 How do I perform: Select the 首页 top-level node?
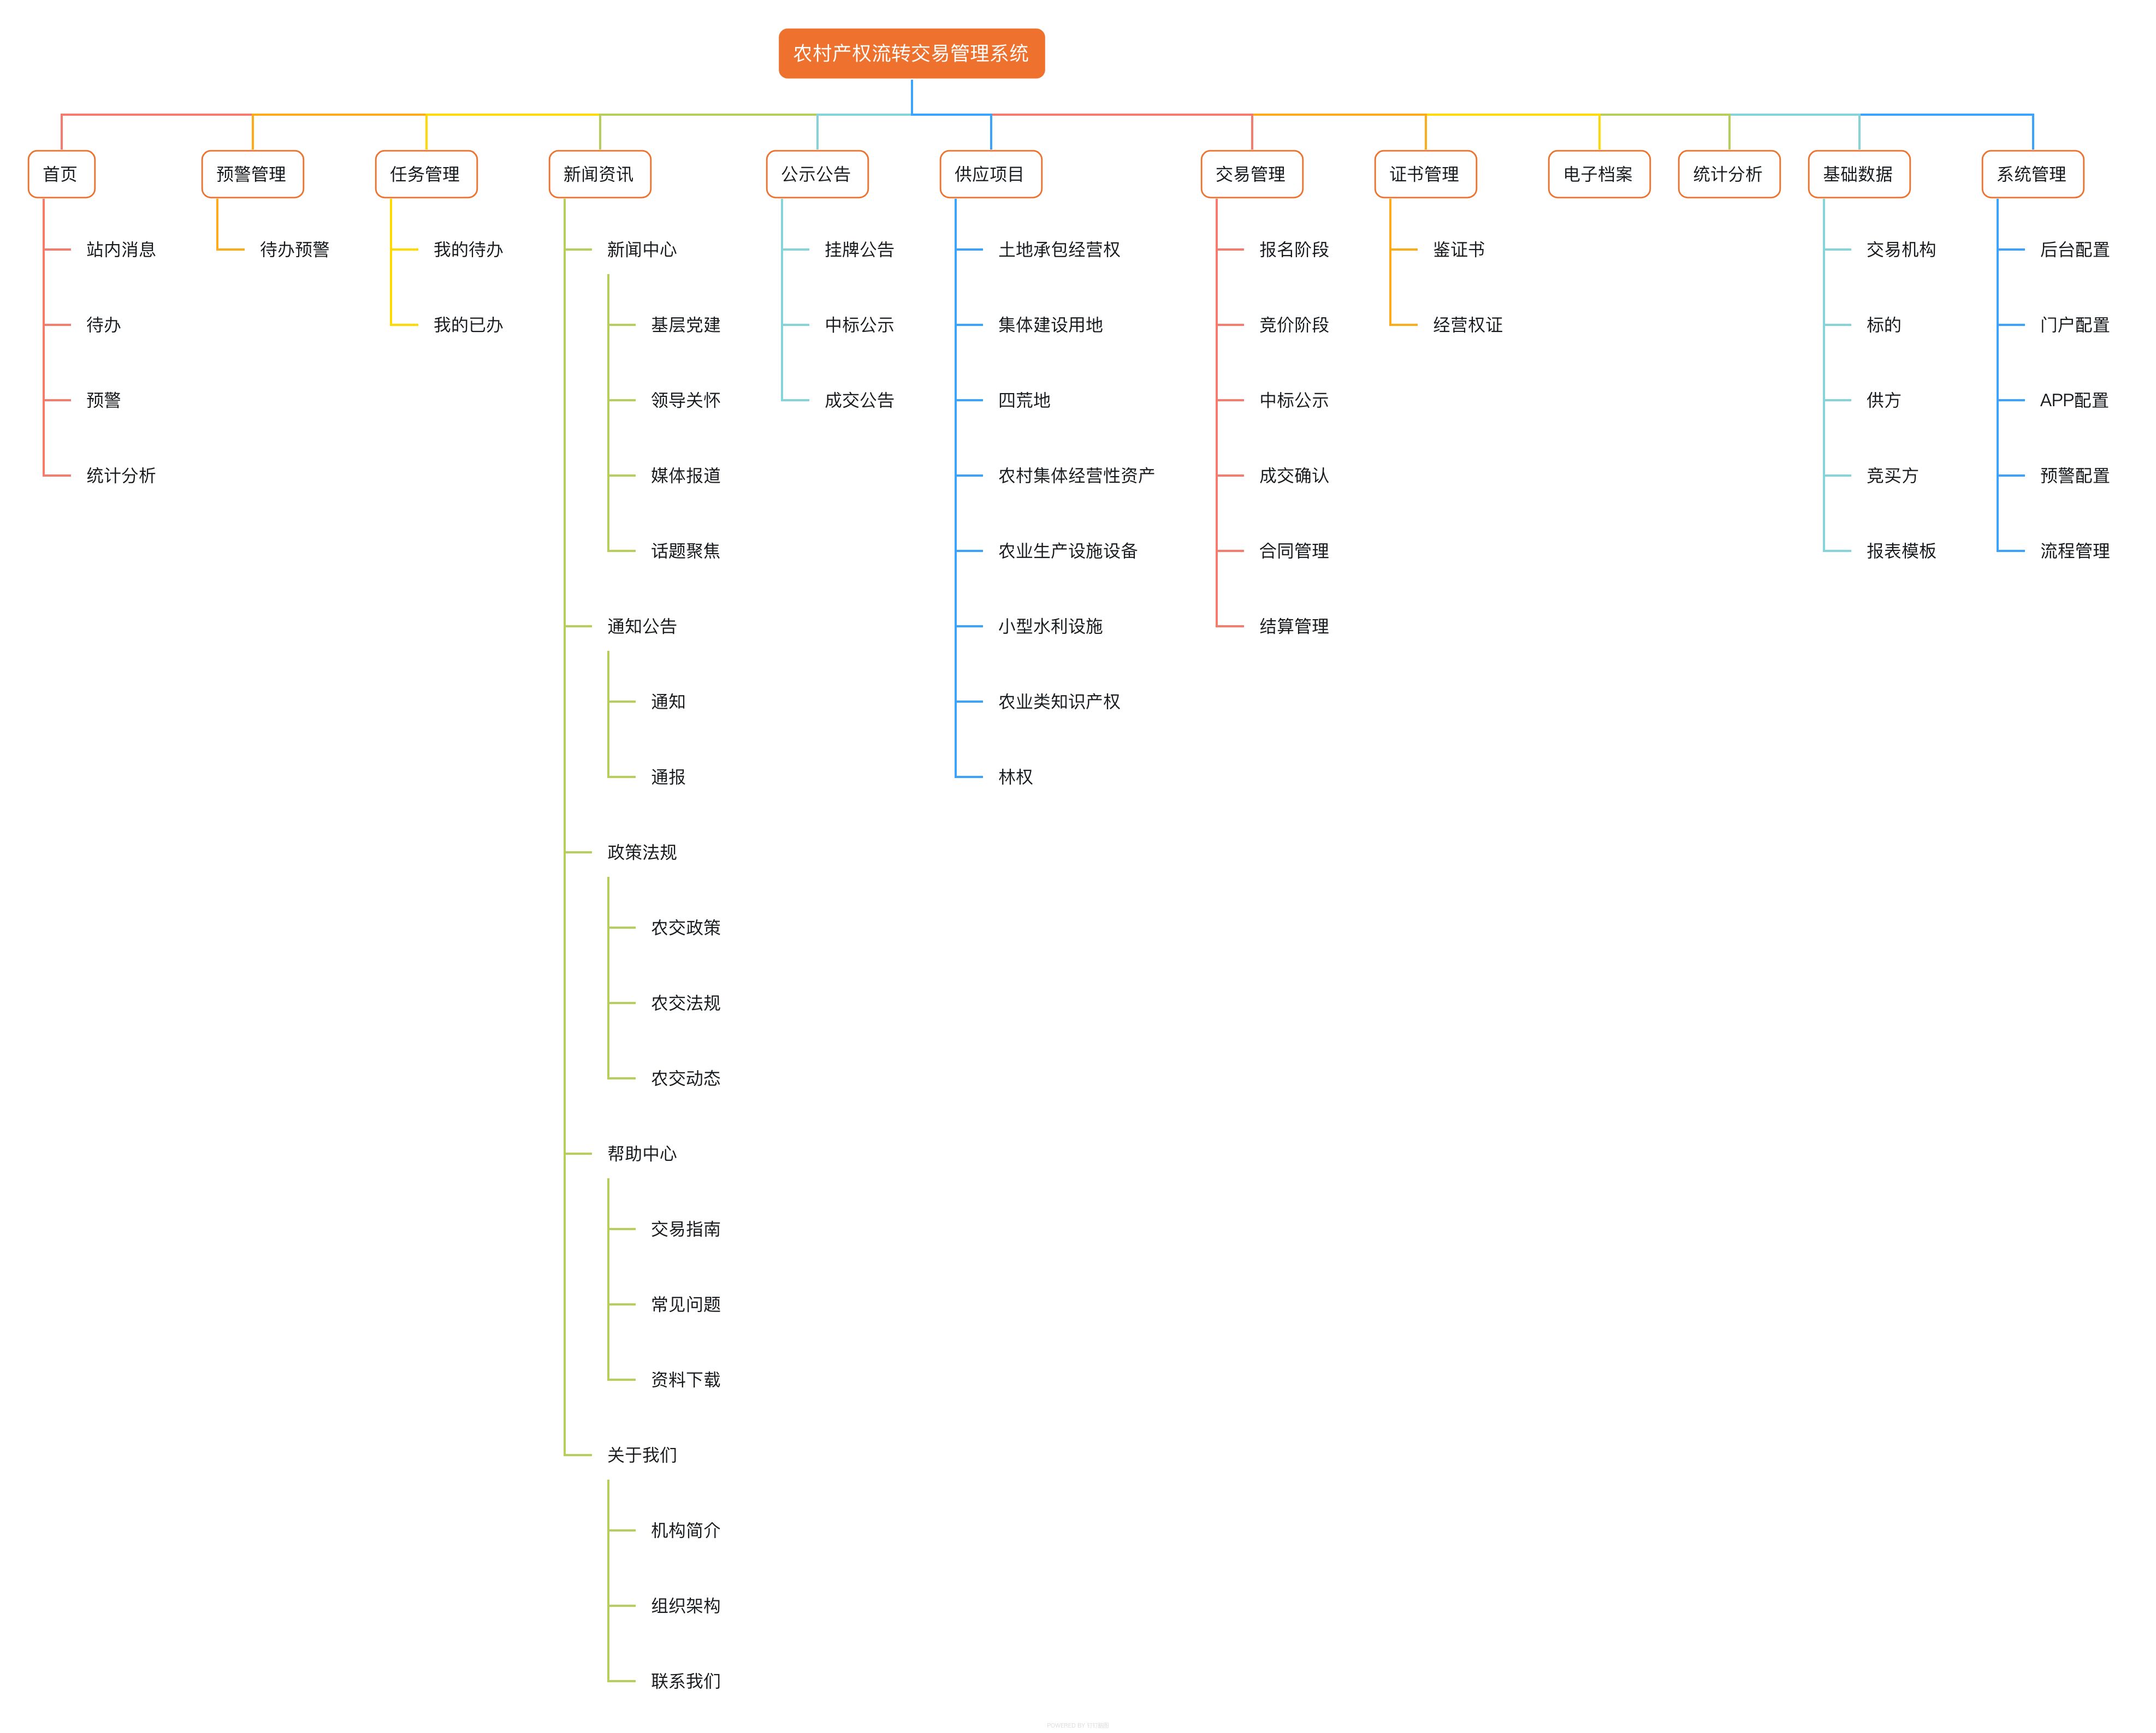(61, 174)
